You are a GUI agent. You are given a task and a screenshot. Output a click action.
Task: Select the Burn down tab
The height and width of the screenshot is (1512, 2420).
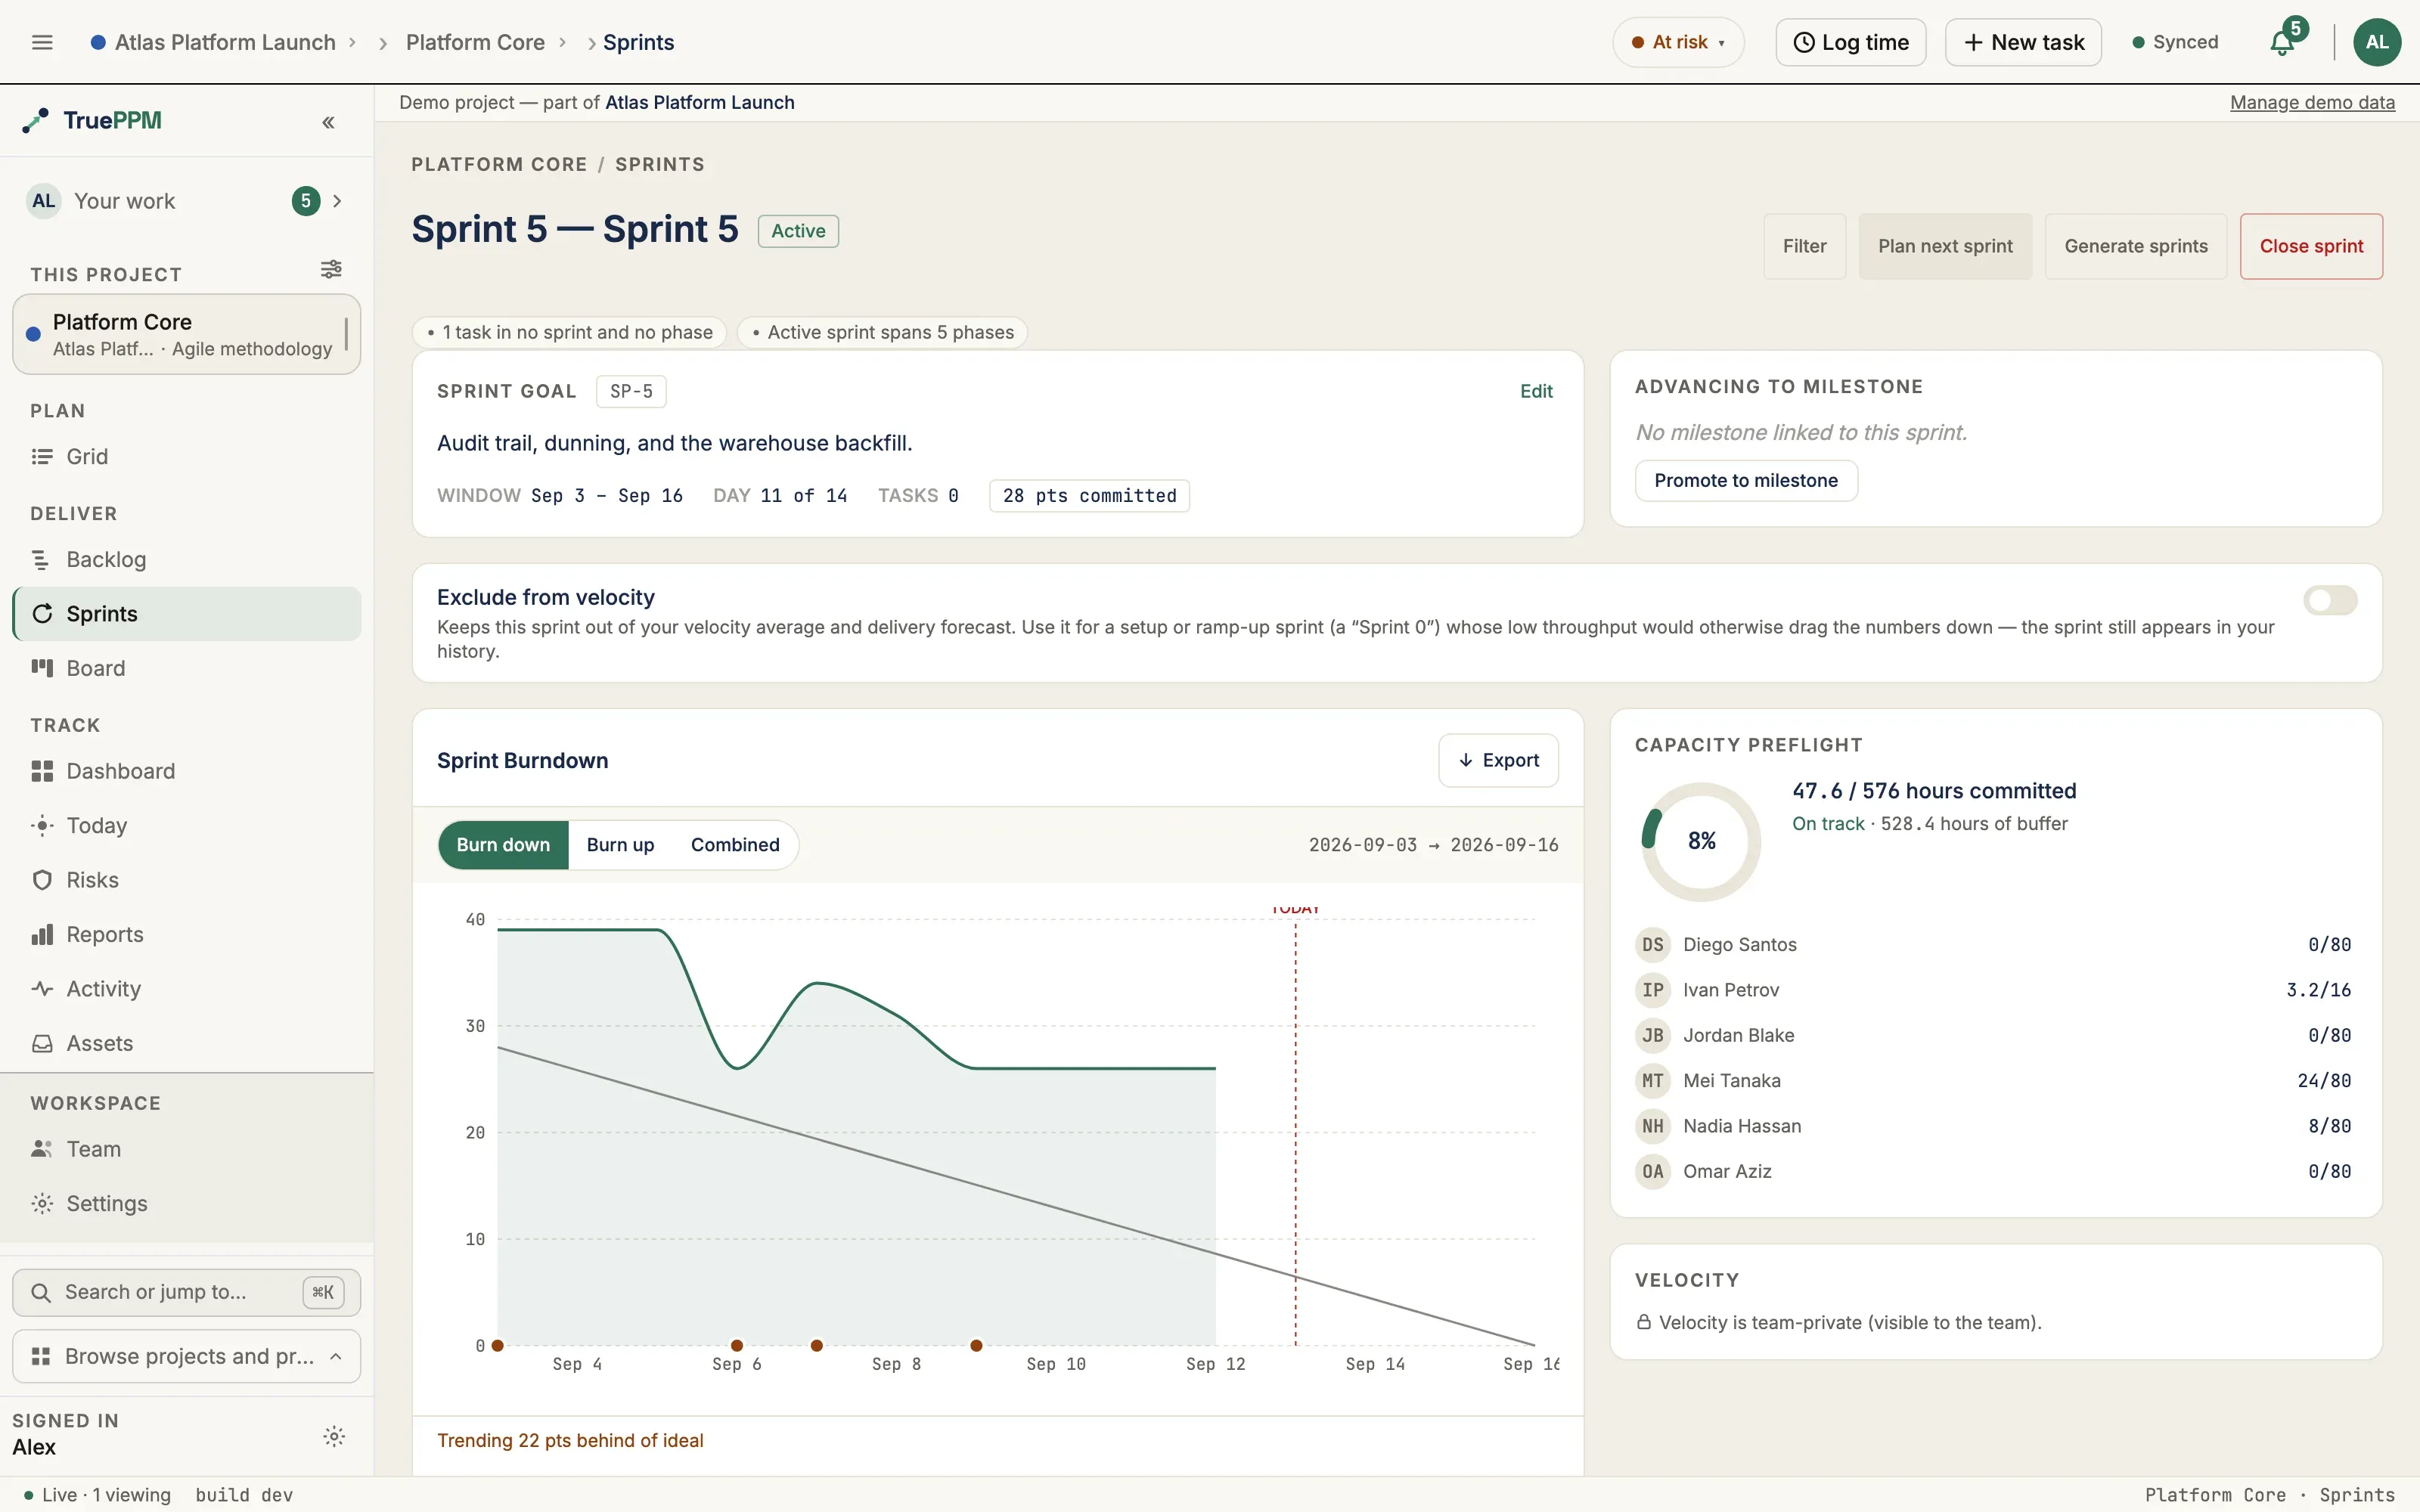point(503,845)
